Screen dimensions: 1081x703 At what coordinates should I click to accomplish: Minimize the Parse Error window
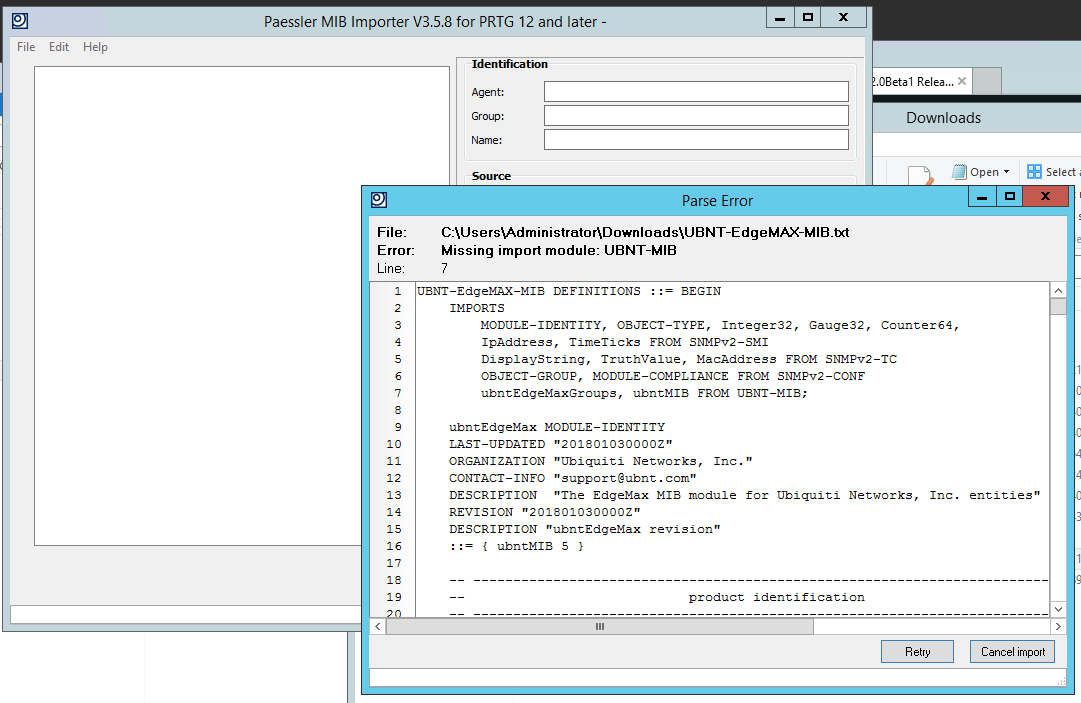982,197
